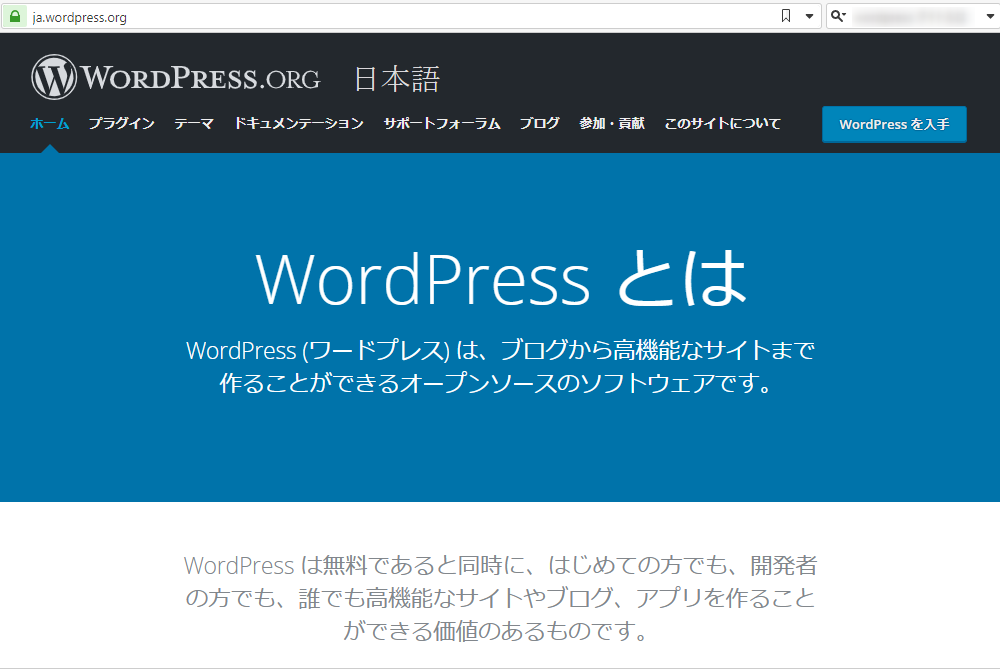
Task: Select 参加・貢献 in the nav bar
Action: coord(611,124)
